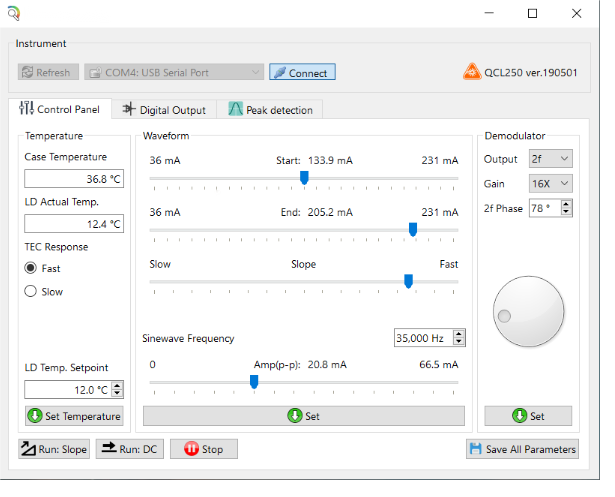Viewport: 615px width, 497px height.
Task: Open the Peak detection tab
Action: point(271,110)
